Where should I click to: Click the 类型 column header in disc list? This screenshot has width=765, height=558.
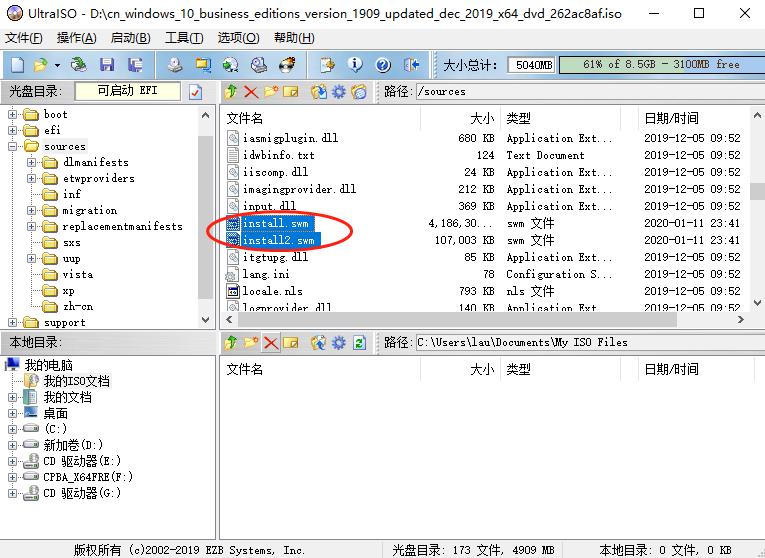click(x=561, y=118)
